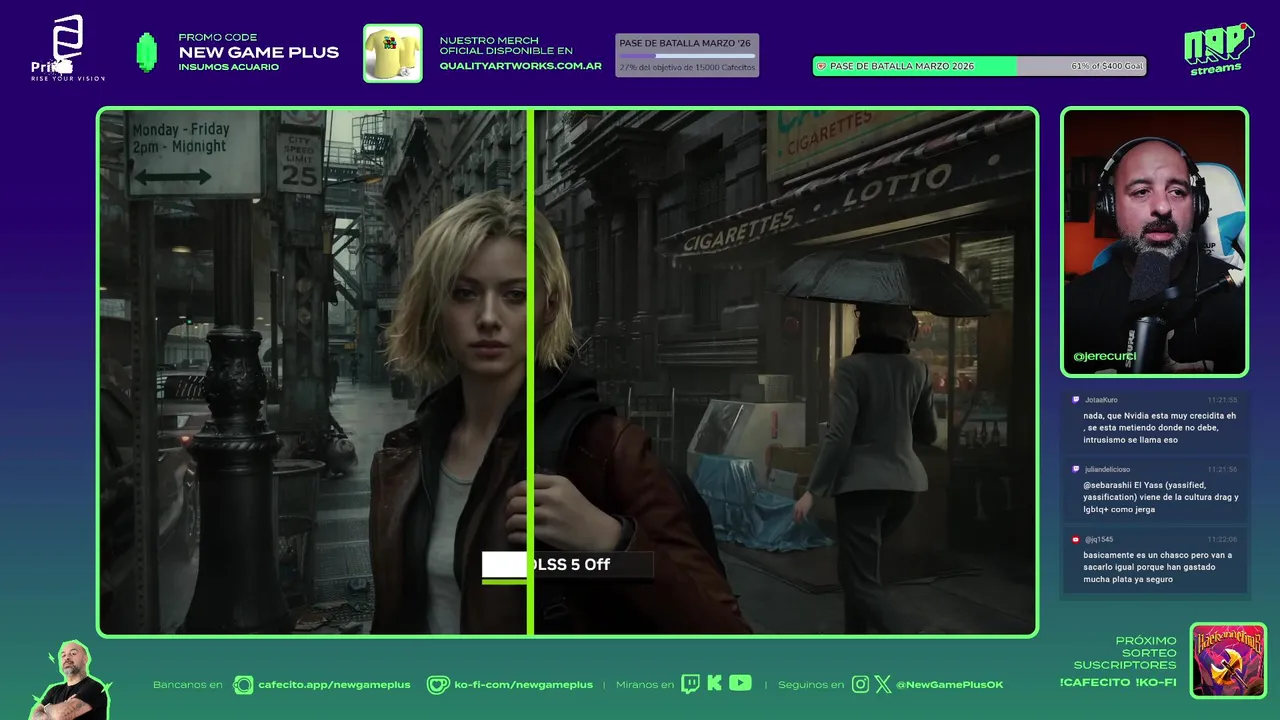The image size is (1280, 720).
Task: Click the Twitch icon in the bottom bar
Action: point(690,684)
